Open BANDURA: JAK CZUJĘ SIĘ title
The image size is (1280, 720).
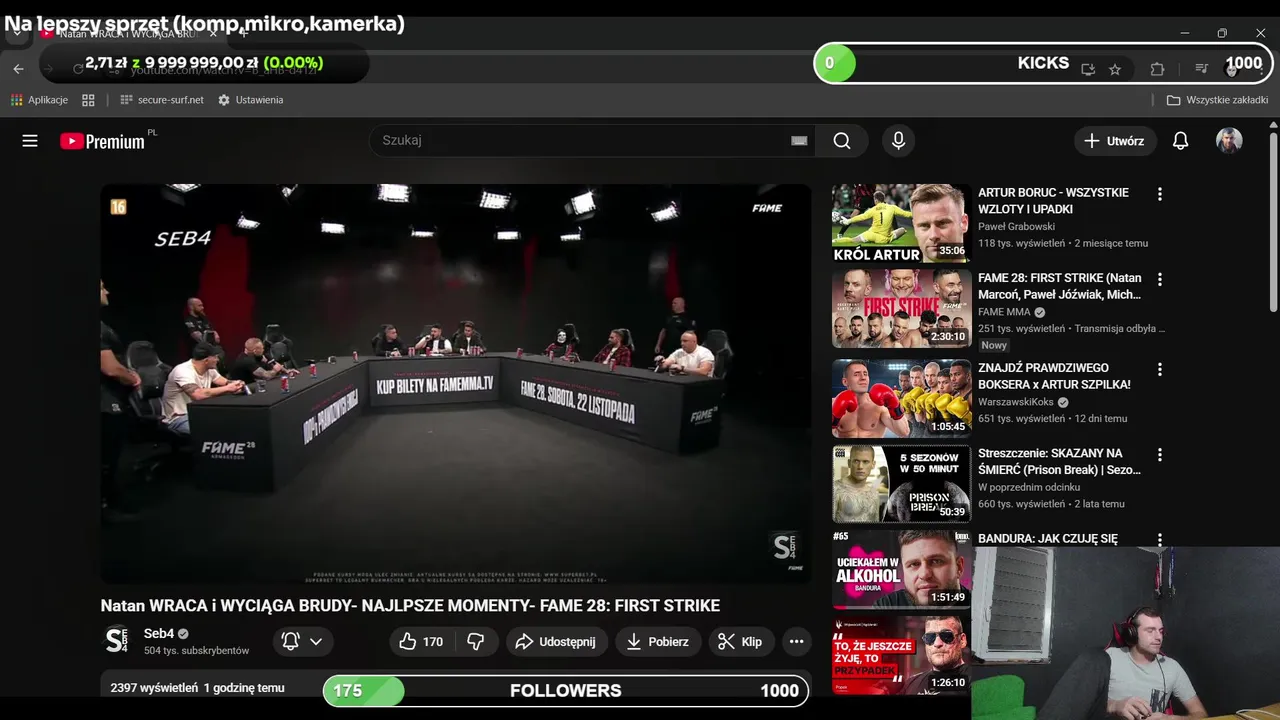(x=1048, y=539)
